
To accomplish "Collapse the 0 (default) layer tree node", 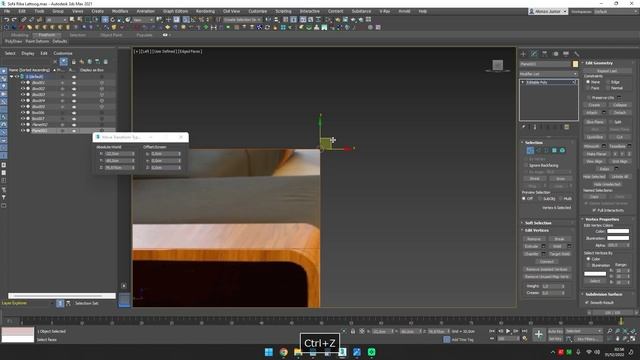I will pyautogui.click(x=11, y=76).
